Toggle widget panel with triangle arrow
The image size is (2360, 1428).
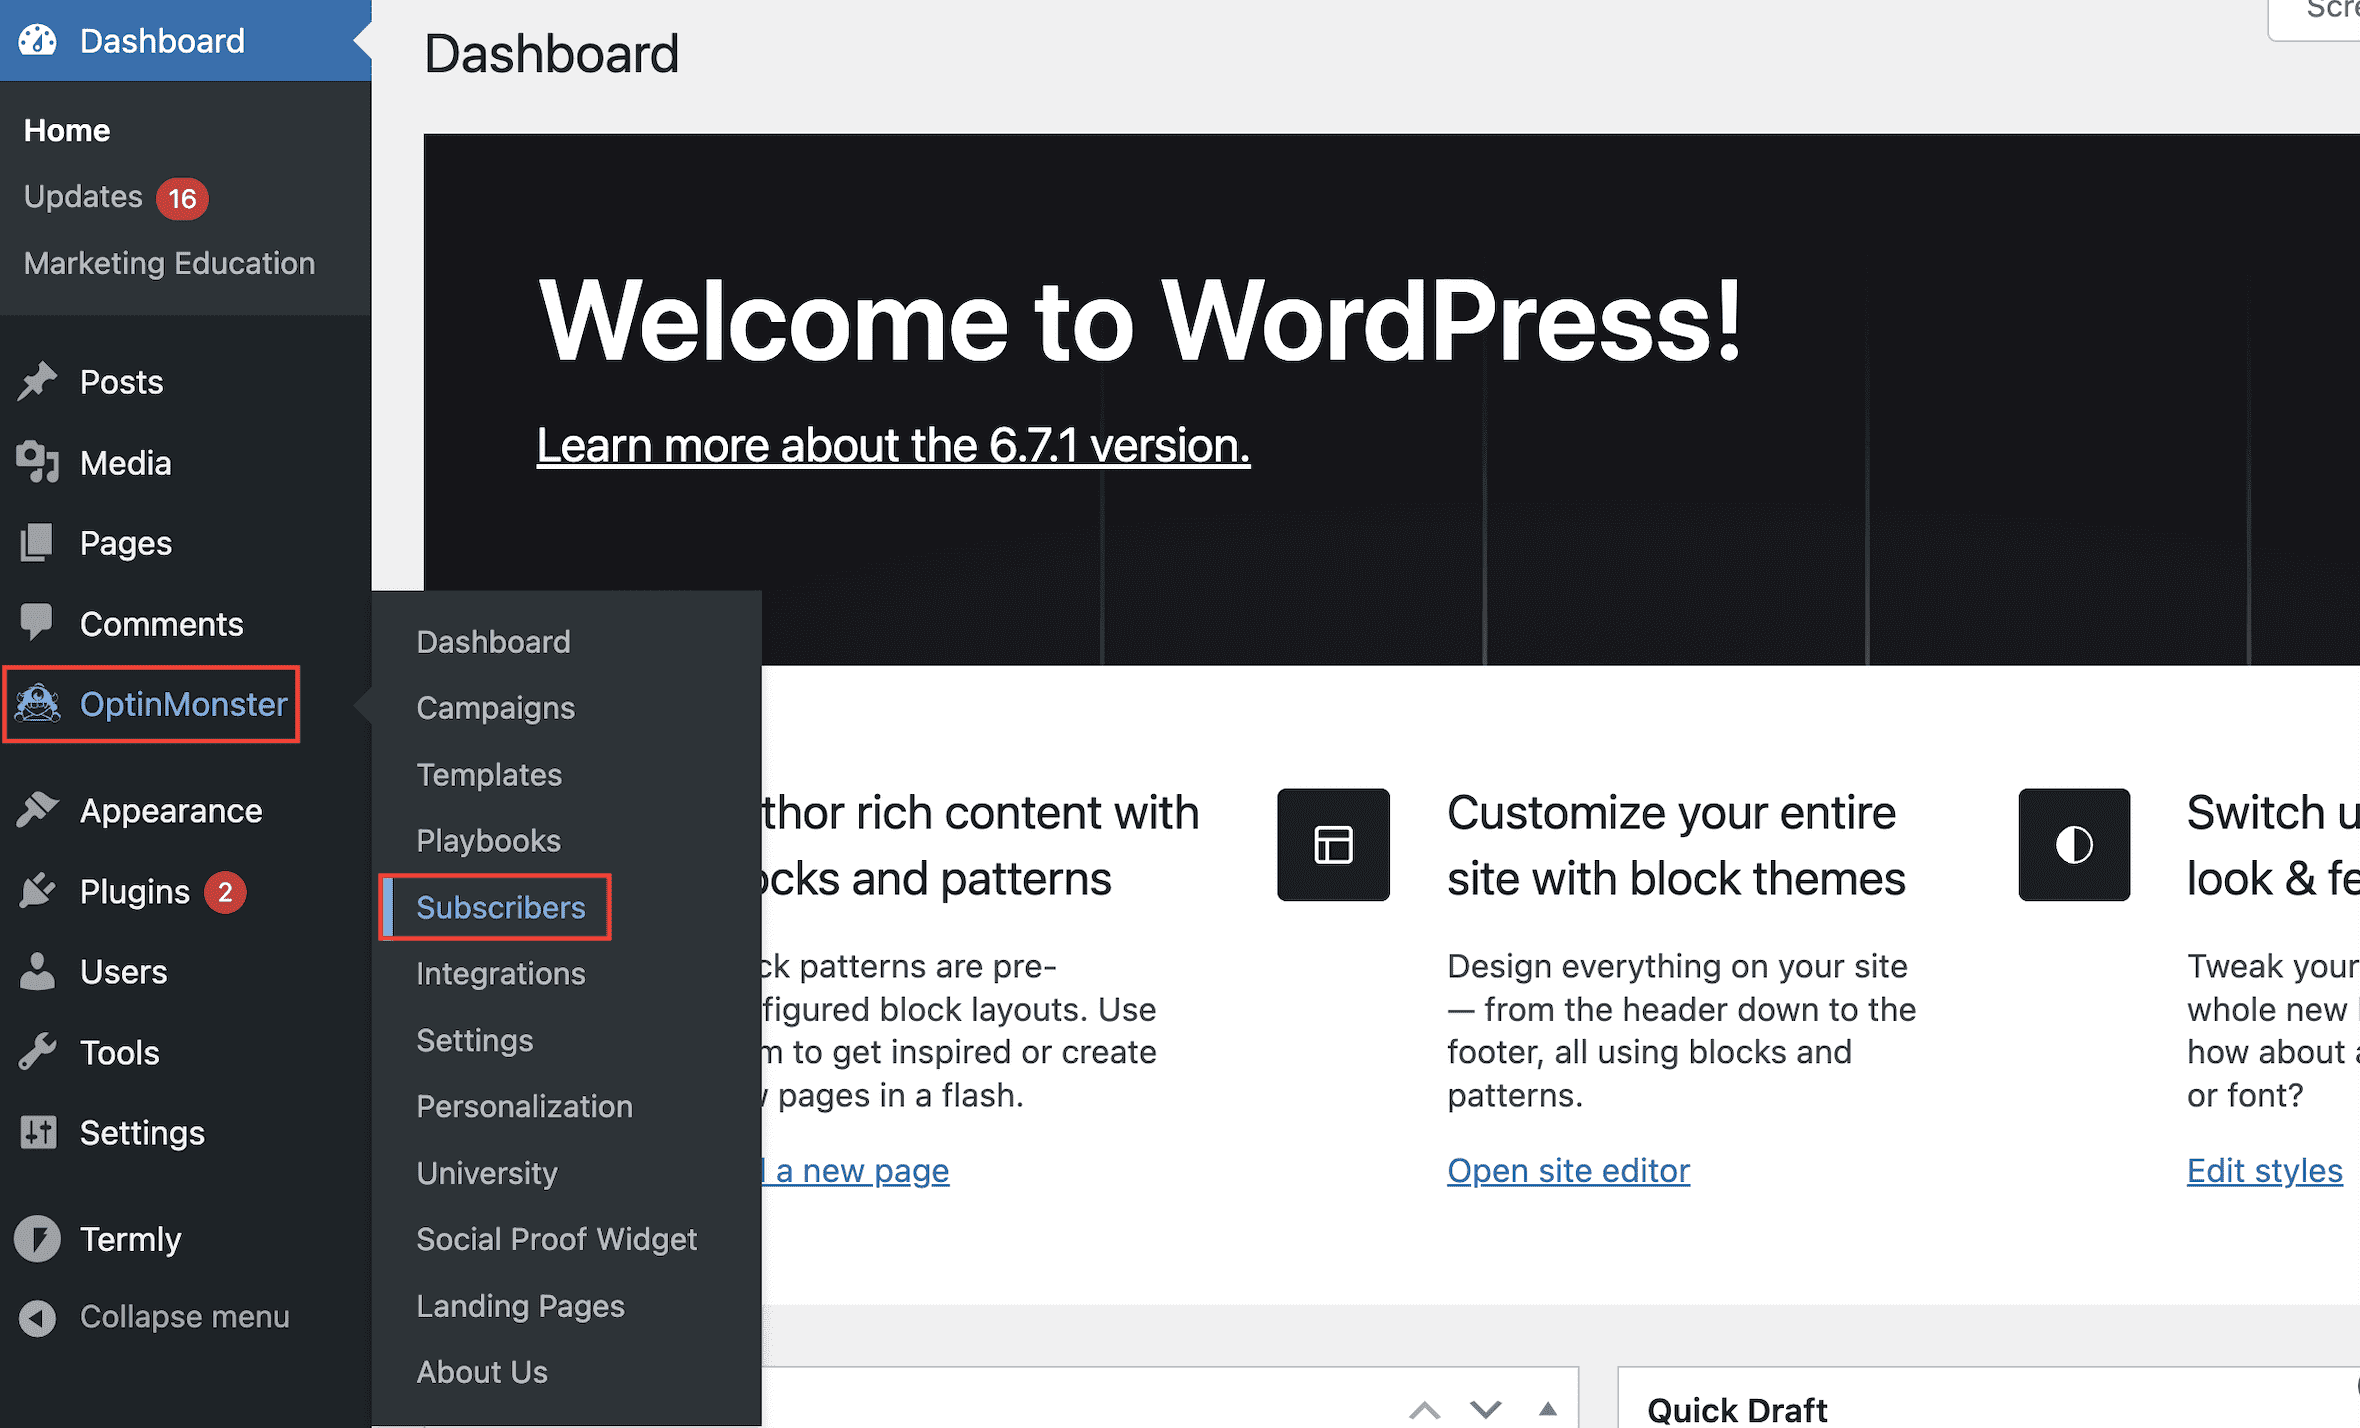pyautogui.click(x=1548, y=1409)
